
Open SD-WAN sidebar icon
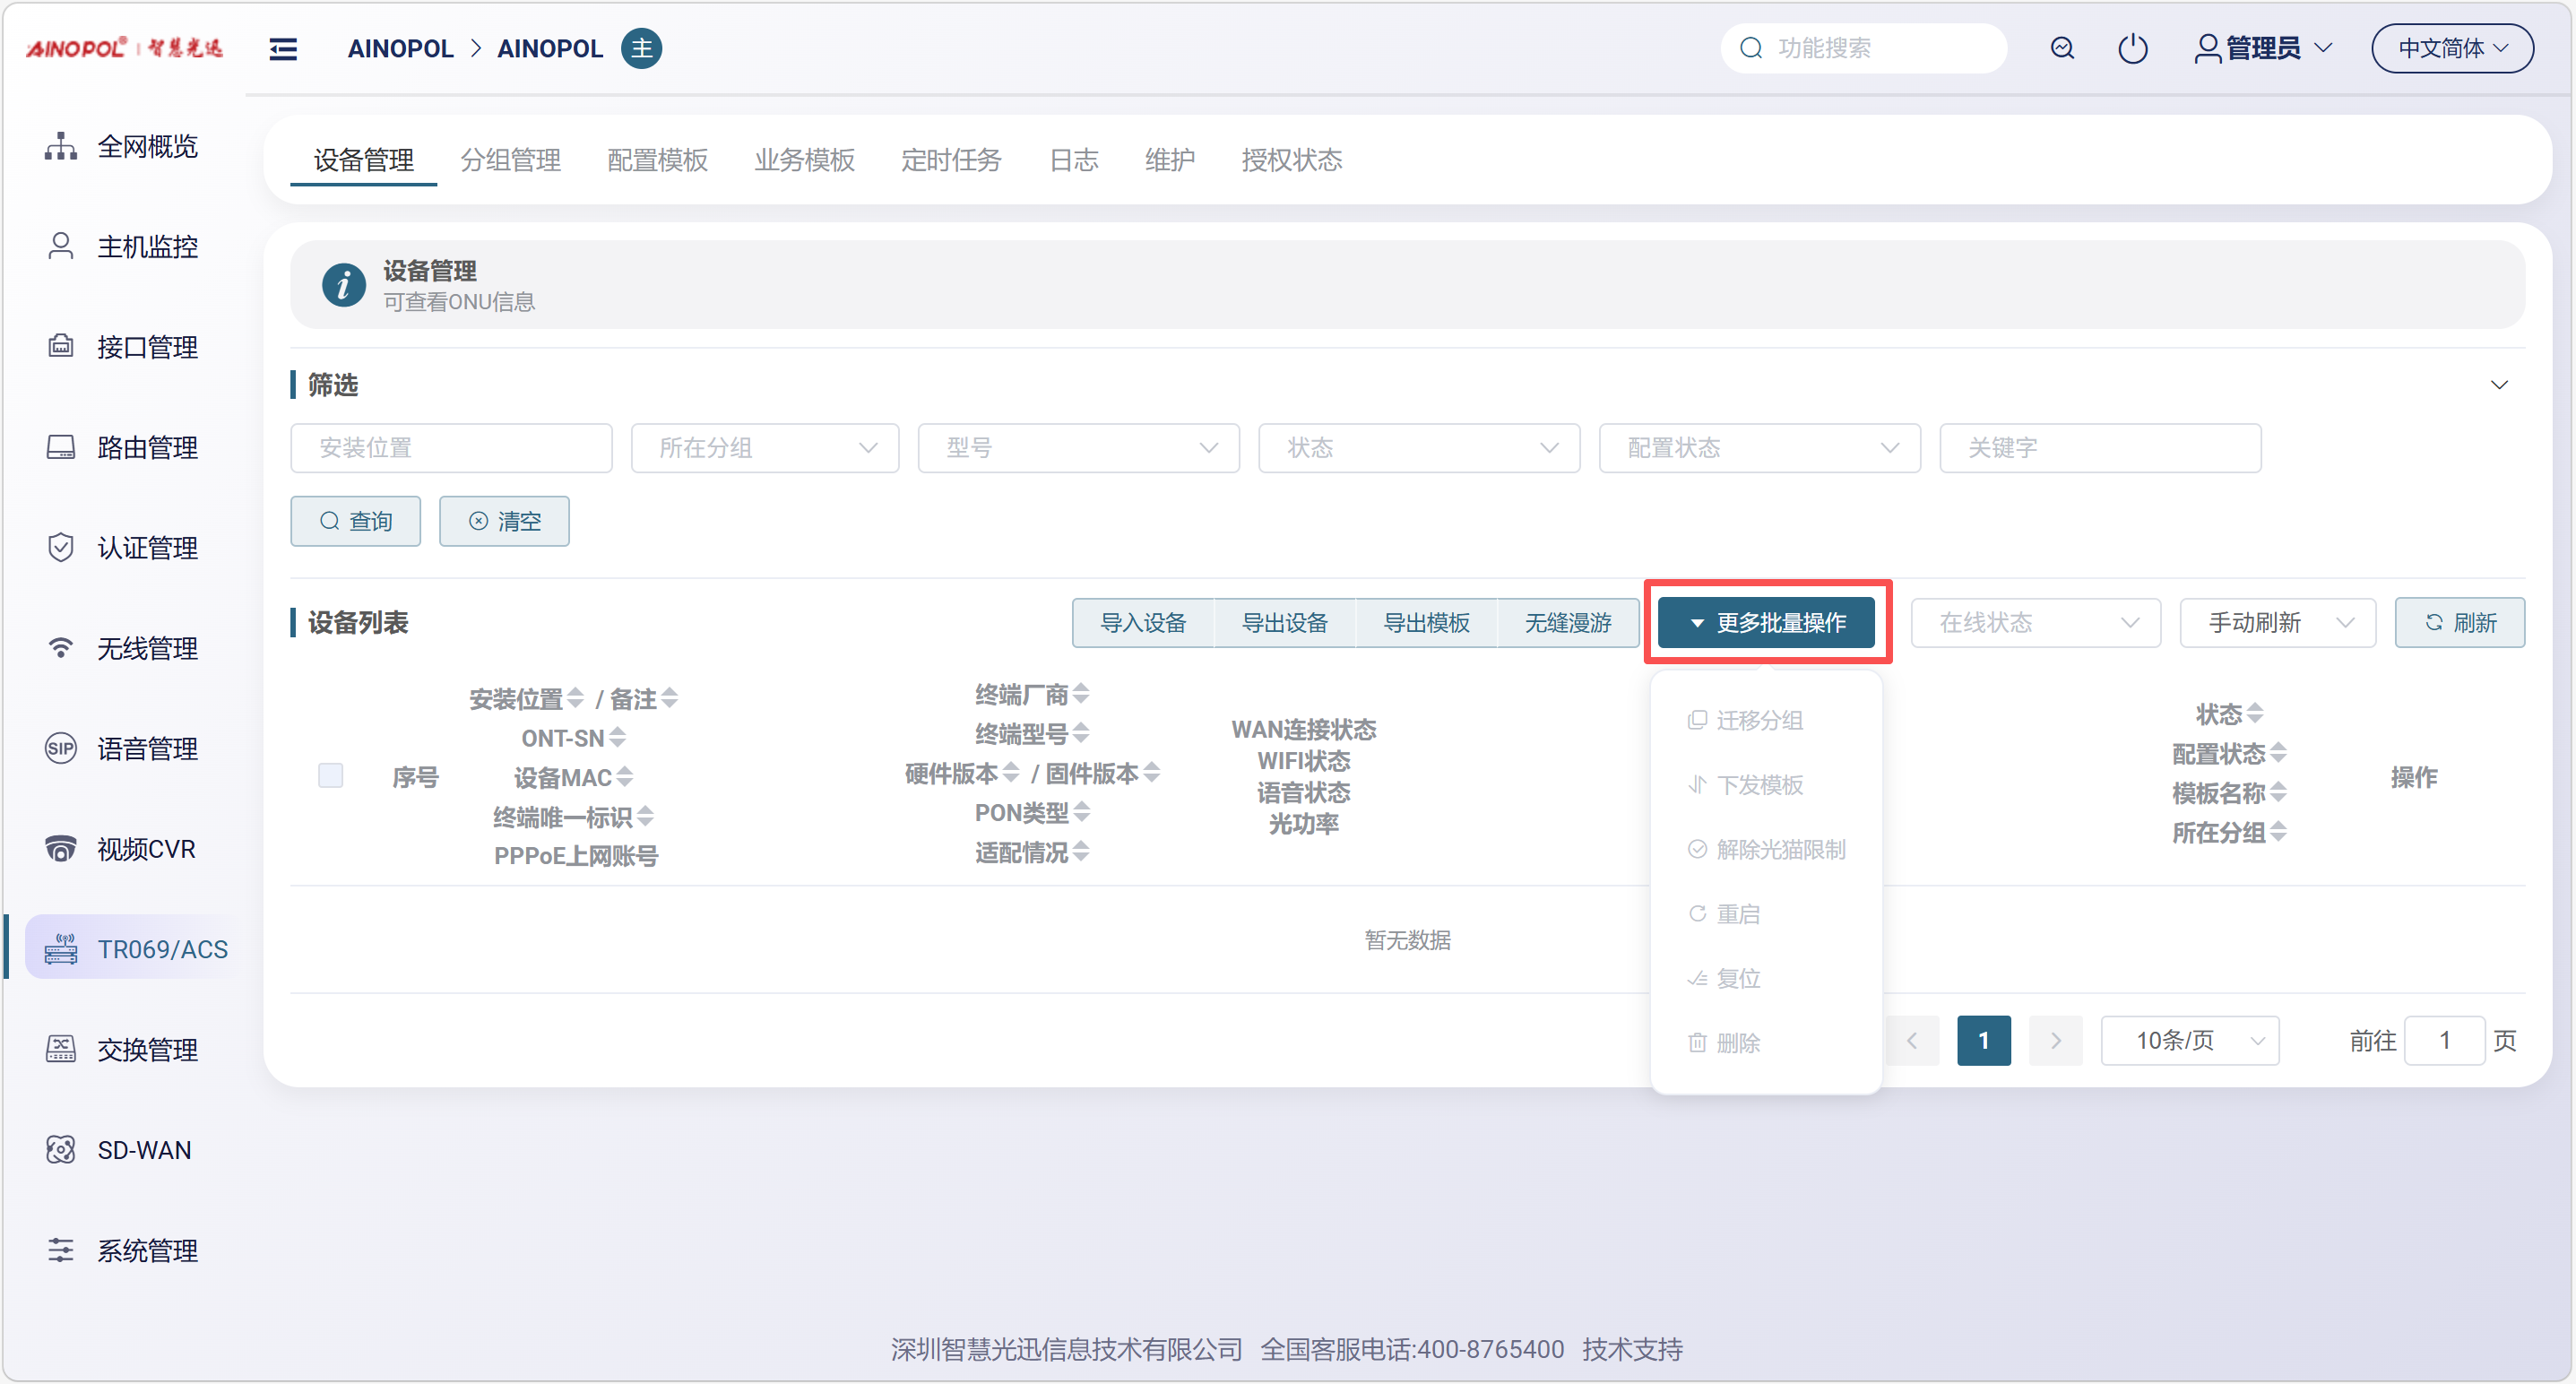60,1150
